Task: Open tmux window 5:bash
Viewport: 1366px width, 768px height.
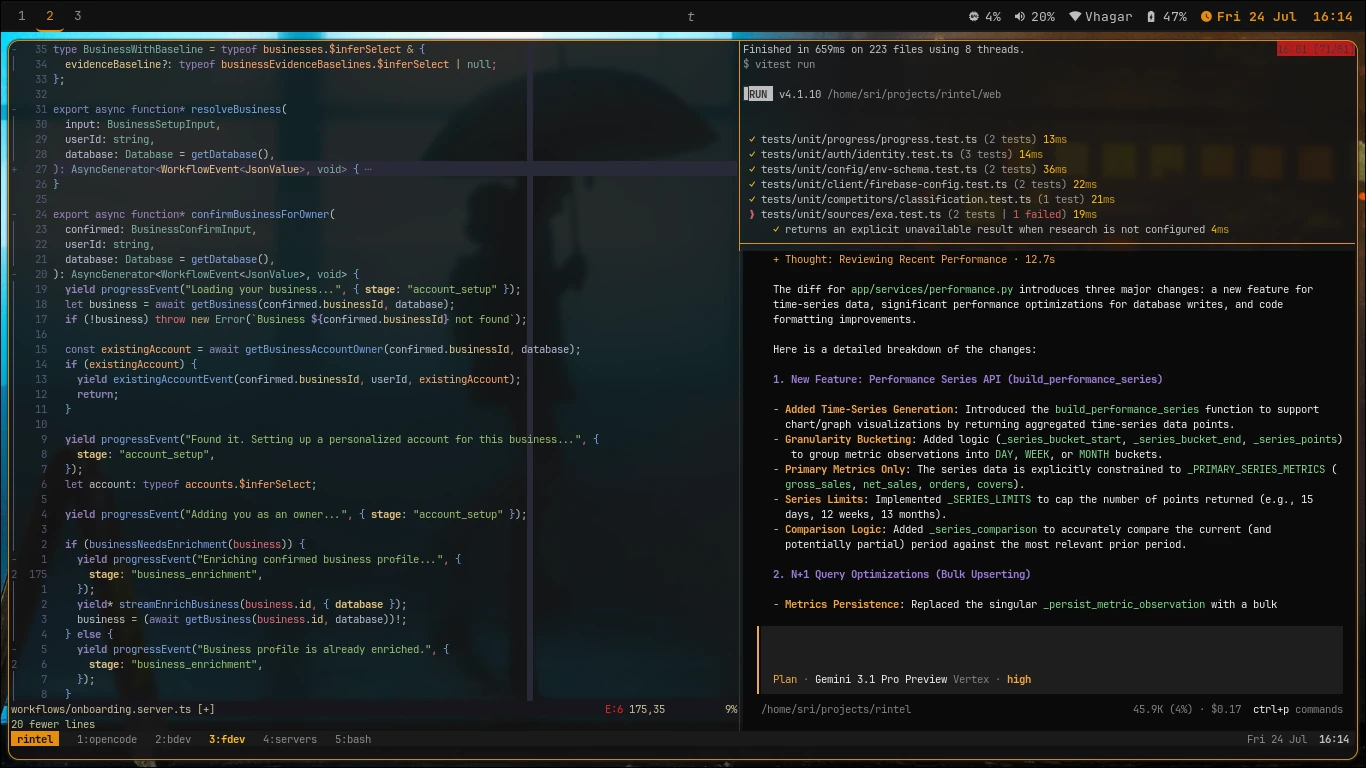Action: 353,740
